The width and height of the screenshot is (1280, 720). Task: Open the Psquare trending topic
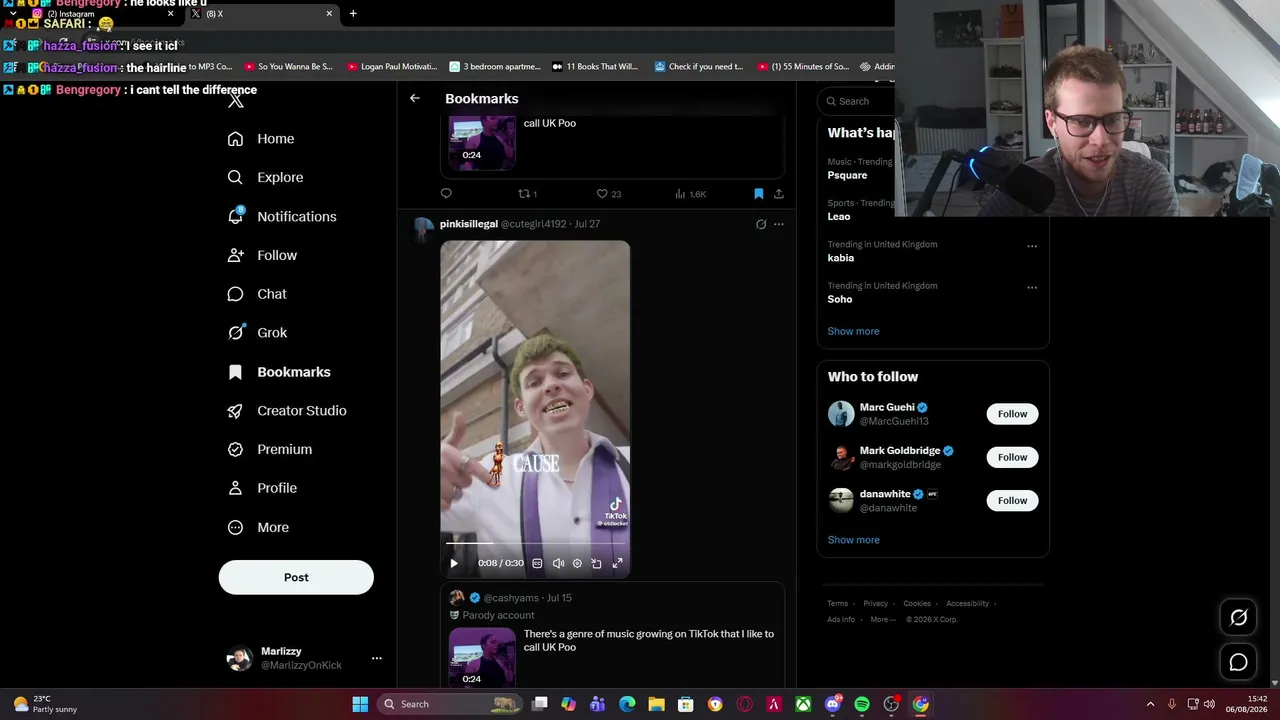coord(847,175)
